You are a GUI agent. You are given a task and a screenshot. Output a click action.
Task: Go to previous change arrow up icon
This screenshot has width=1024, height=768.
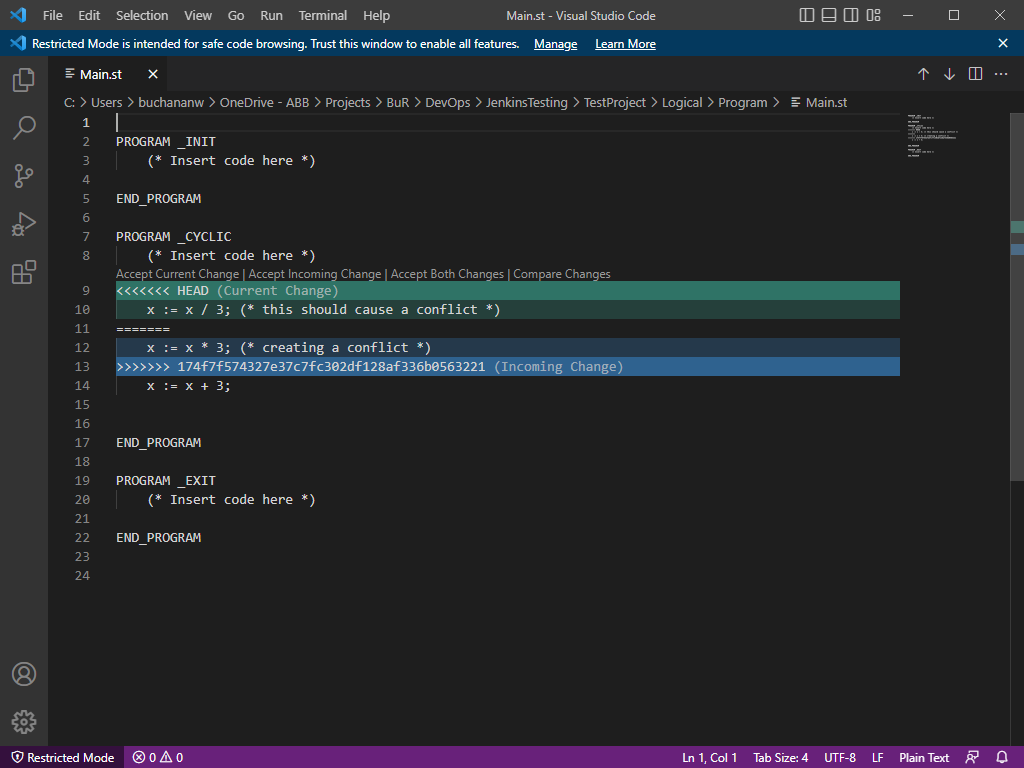[923, 74]
